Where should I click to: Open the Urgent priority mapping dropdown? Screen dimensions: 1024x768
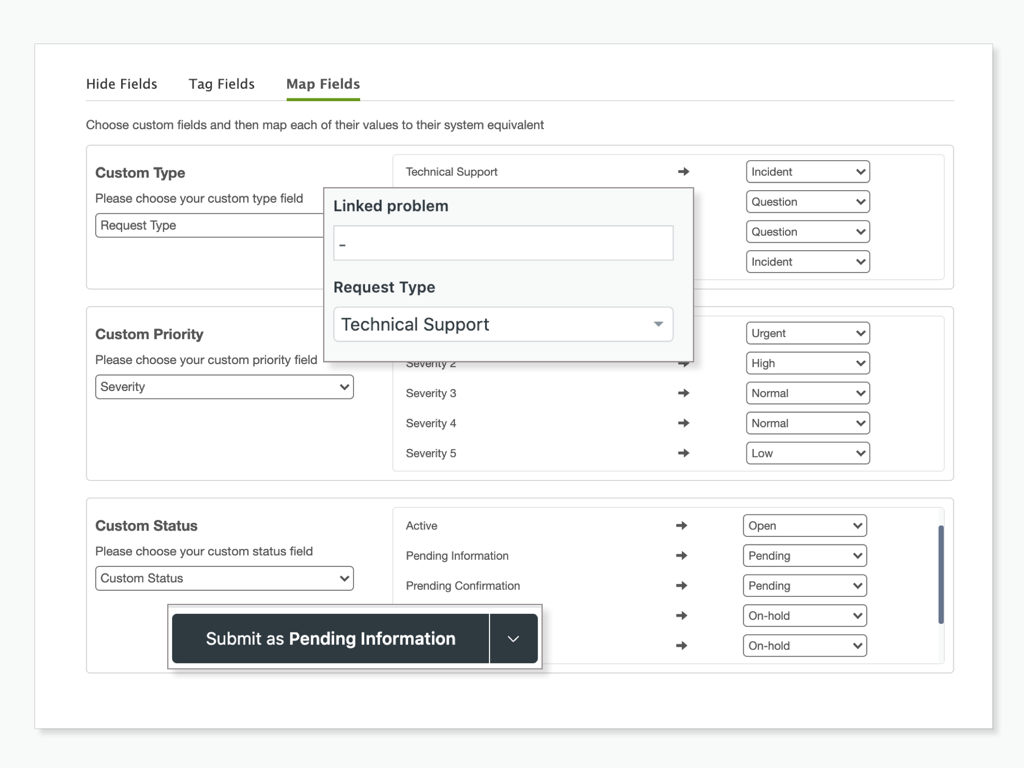coord(807,332)
